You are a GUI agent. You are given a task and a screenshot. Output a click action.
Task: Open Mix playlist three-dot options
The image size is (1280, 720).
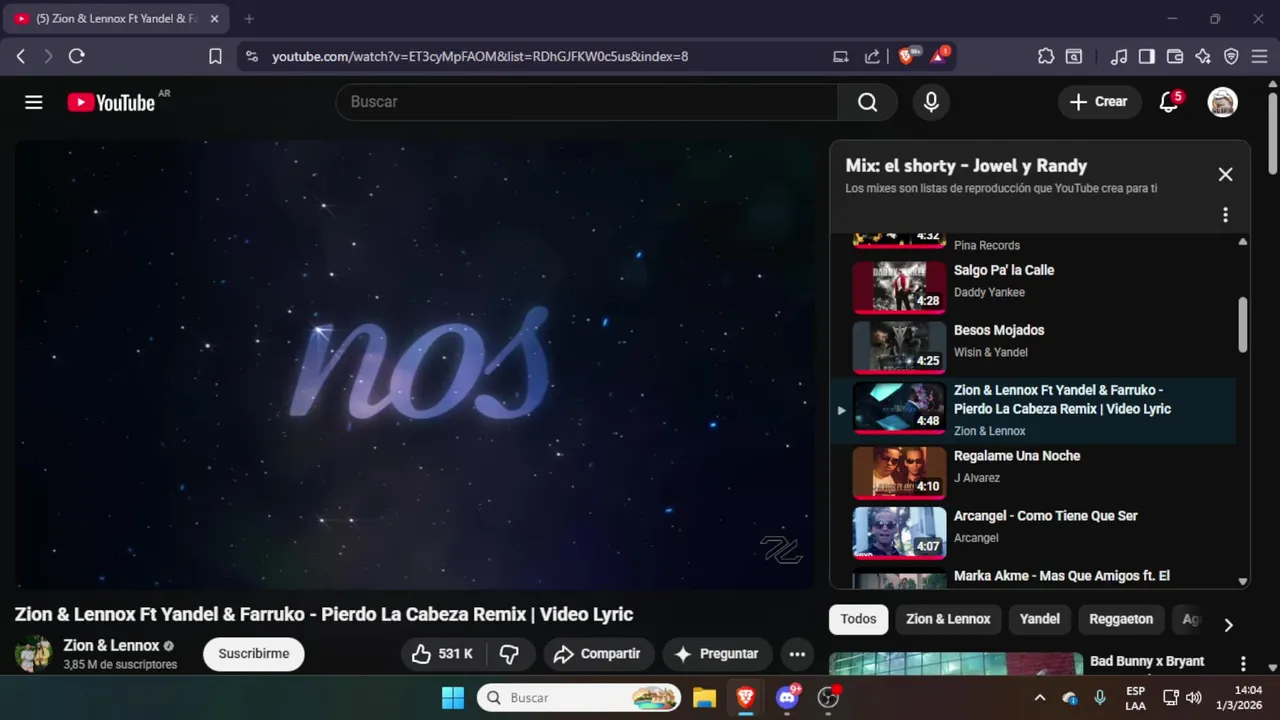click(1225, 215)
